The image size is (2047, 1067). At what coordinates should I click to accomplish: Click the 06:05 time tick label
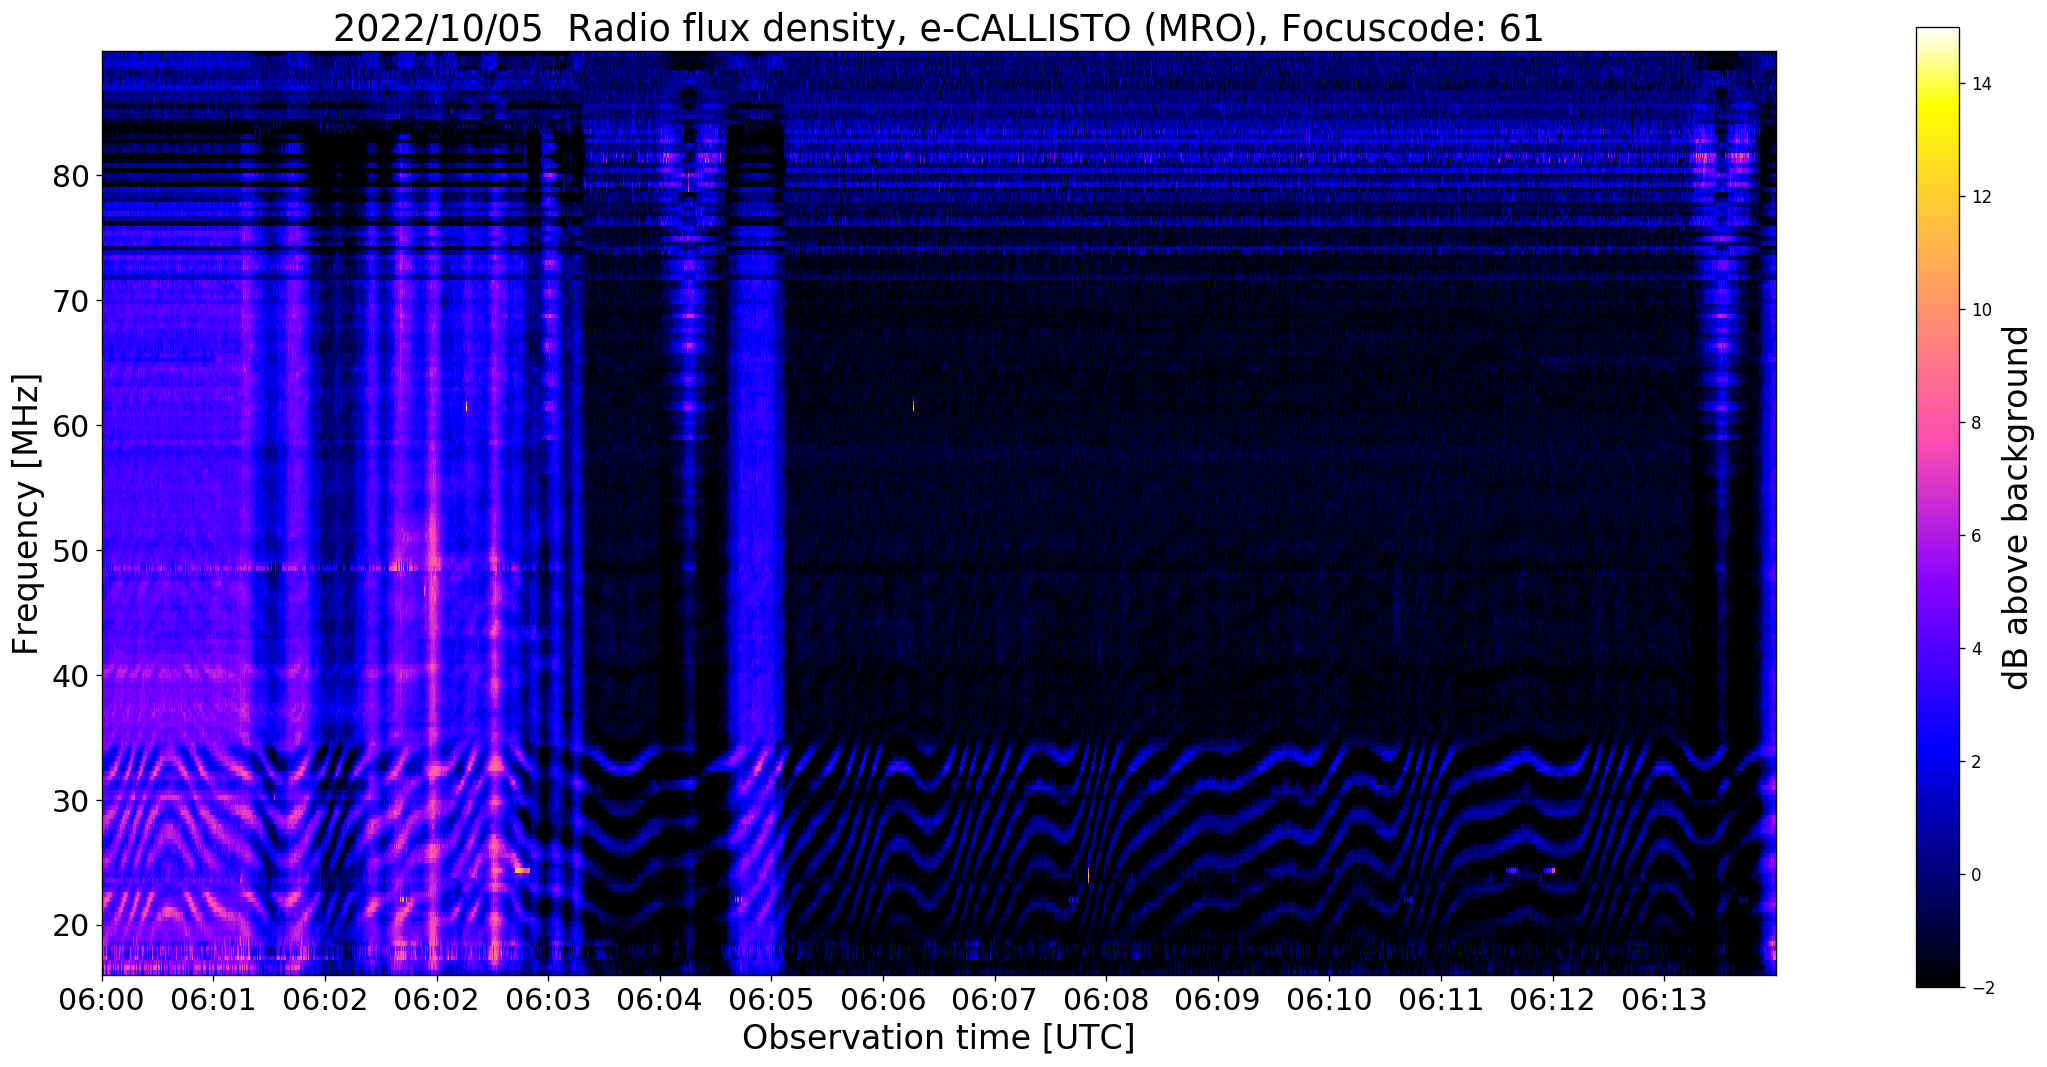tap(771, 998)
